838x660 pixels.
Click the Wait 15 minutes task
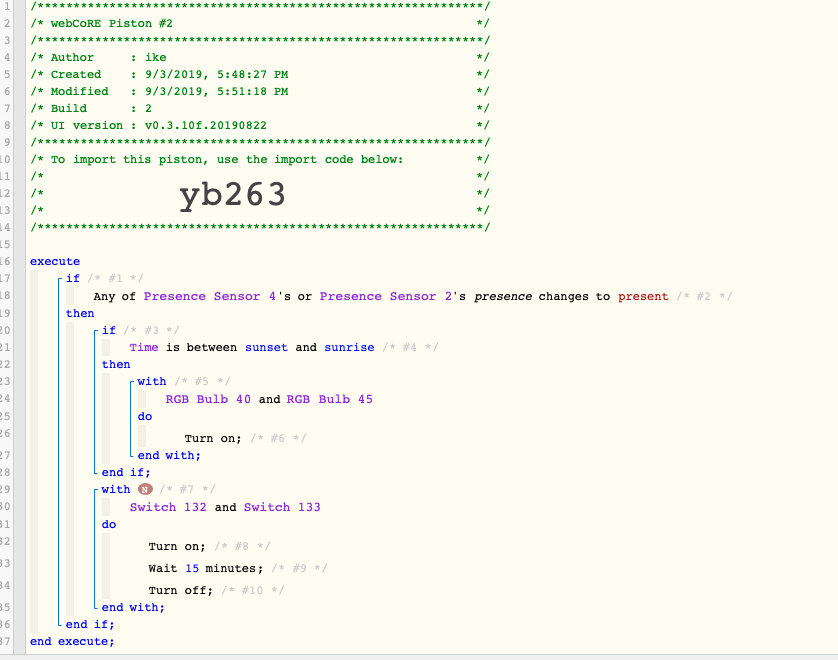point(206,569)
